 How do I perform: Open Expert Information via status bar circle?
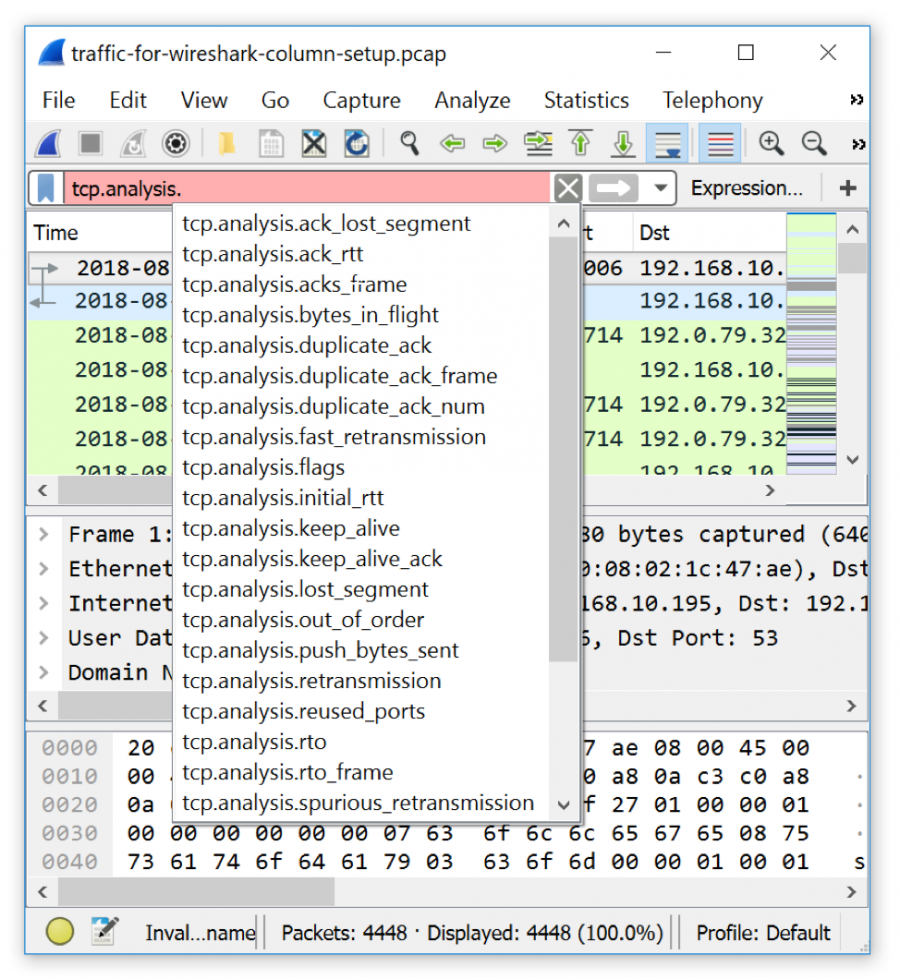[59, 931]
